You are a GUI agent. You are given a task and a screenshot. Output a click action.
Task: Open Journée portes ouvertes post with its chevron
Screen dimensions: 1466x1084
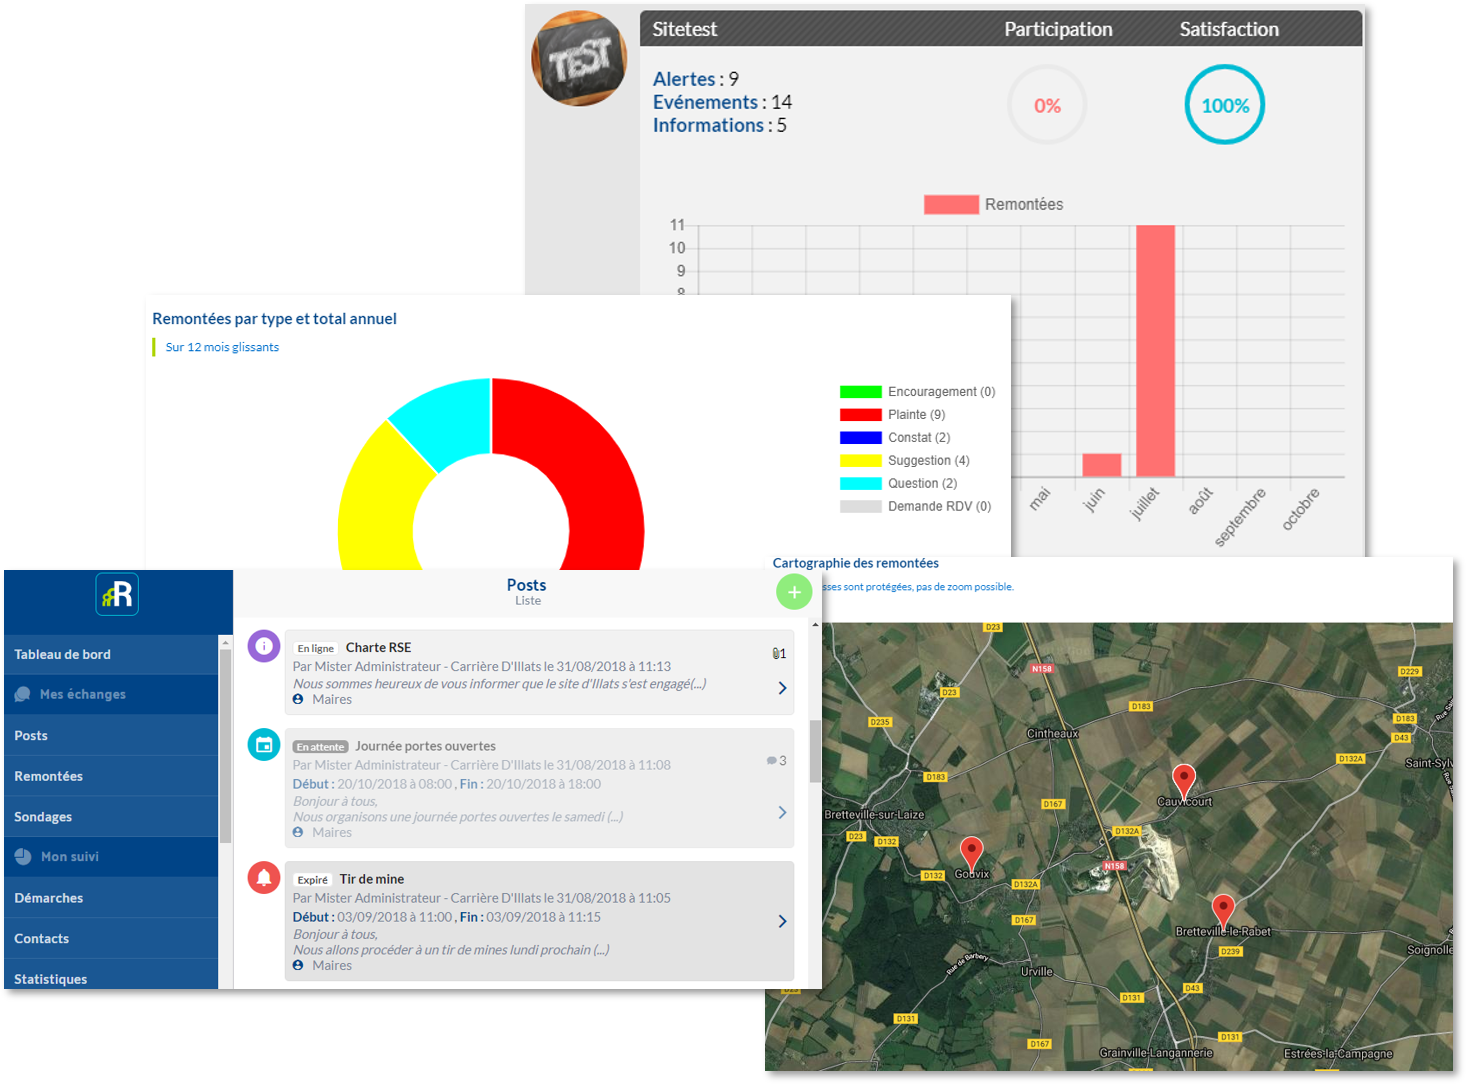tap(782, 812)
